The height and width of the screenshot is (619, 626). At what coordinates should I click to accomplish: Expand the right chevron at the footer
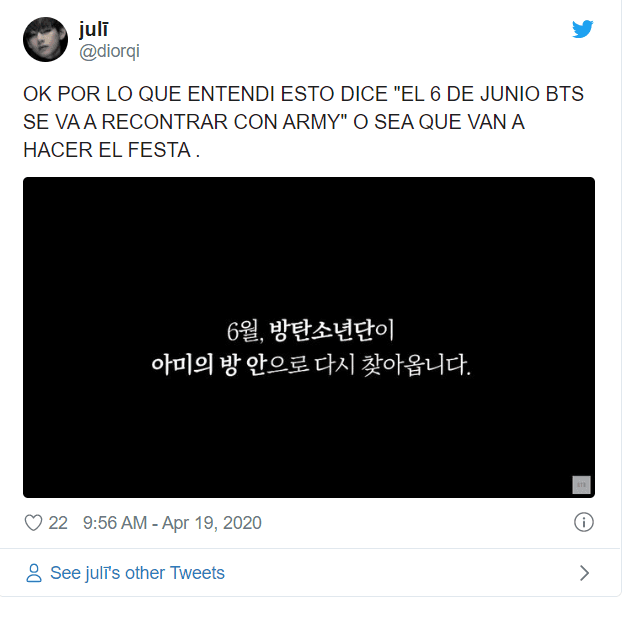pyautogui.click(x=584, y=573)
